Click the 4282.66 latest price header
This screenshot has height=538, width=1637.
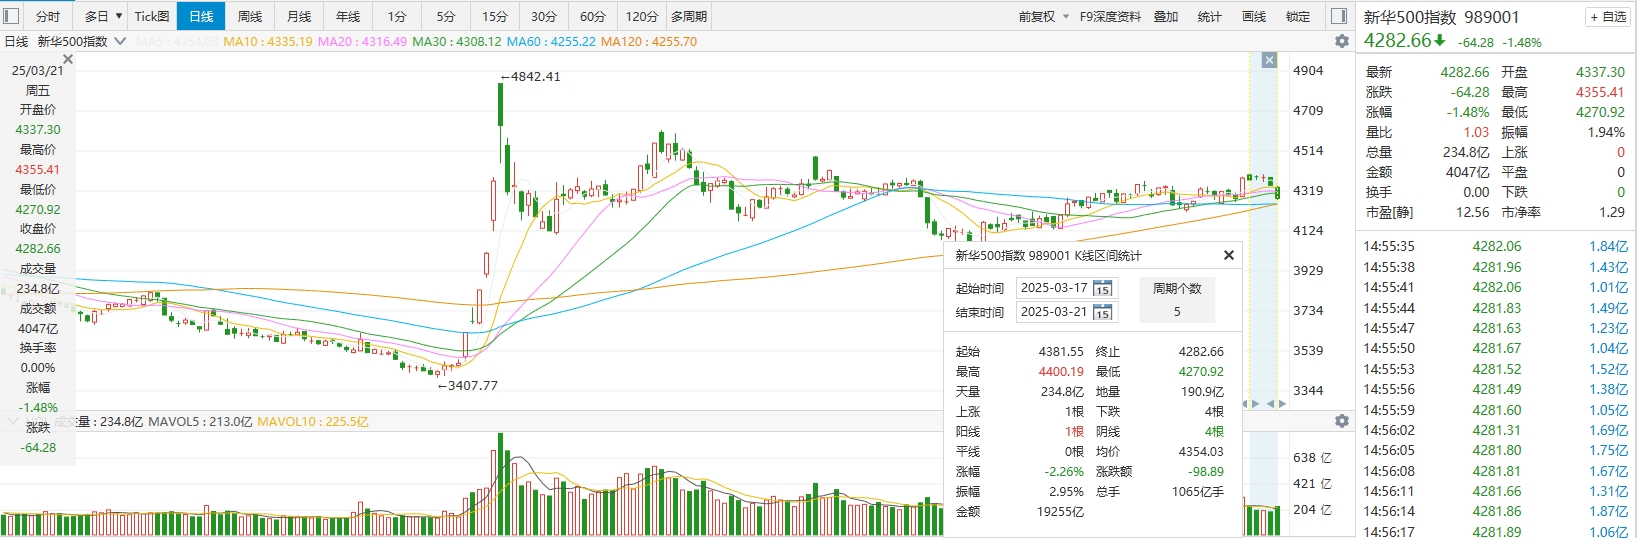coord(1398,40)
